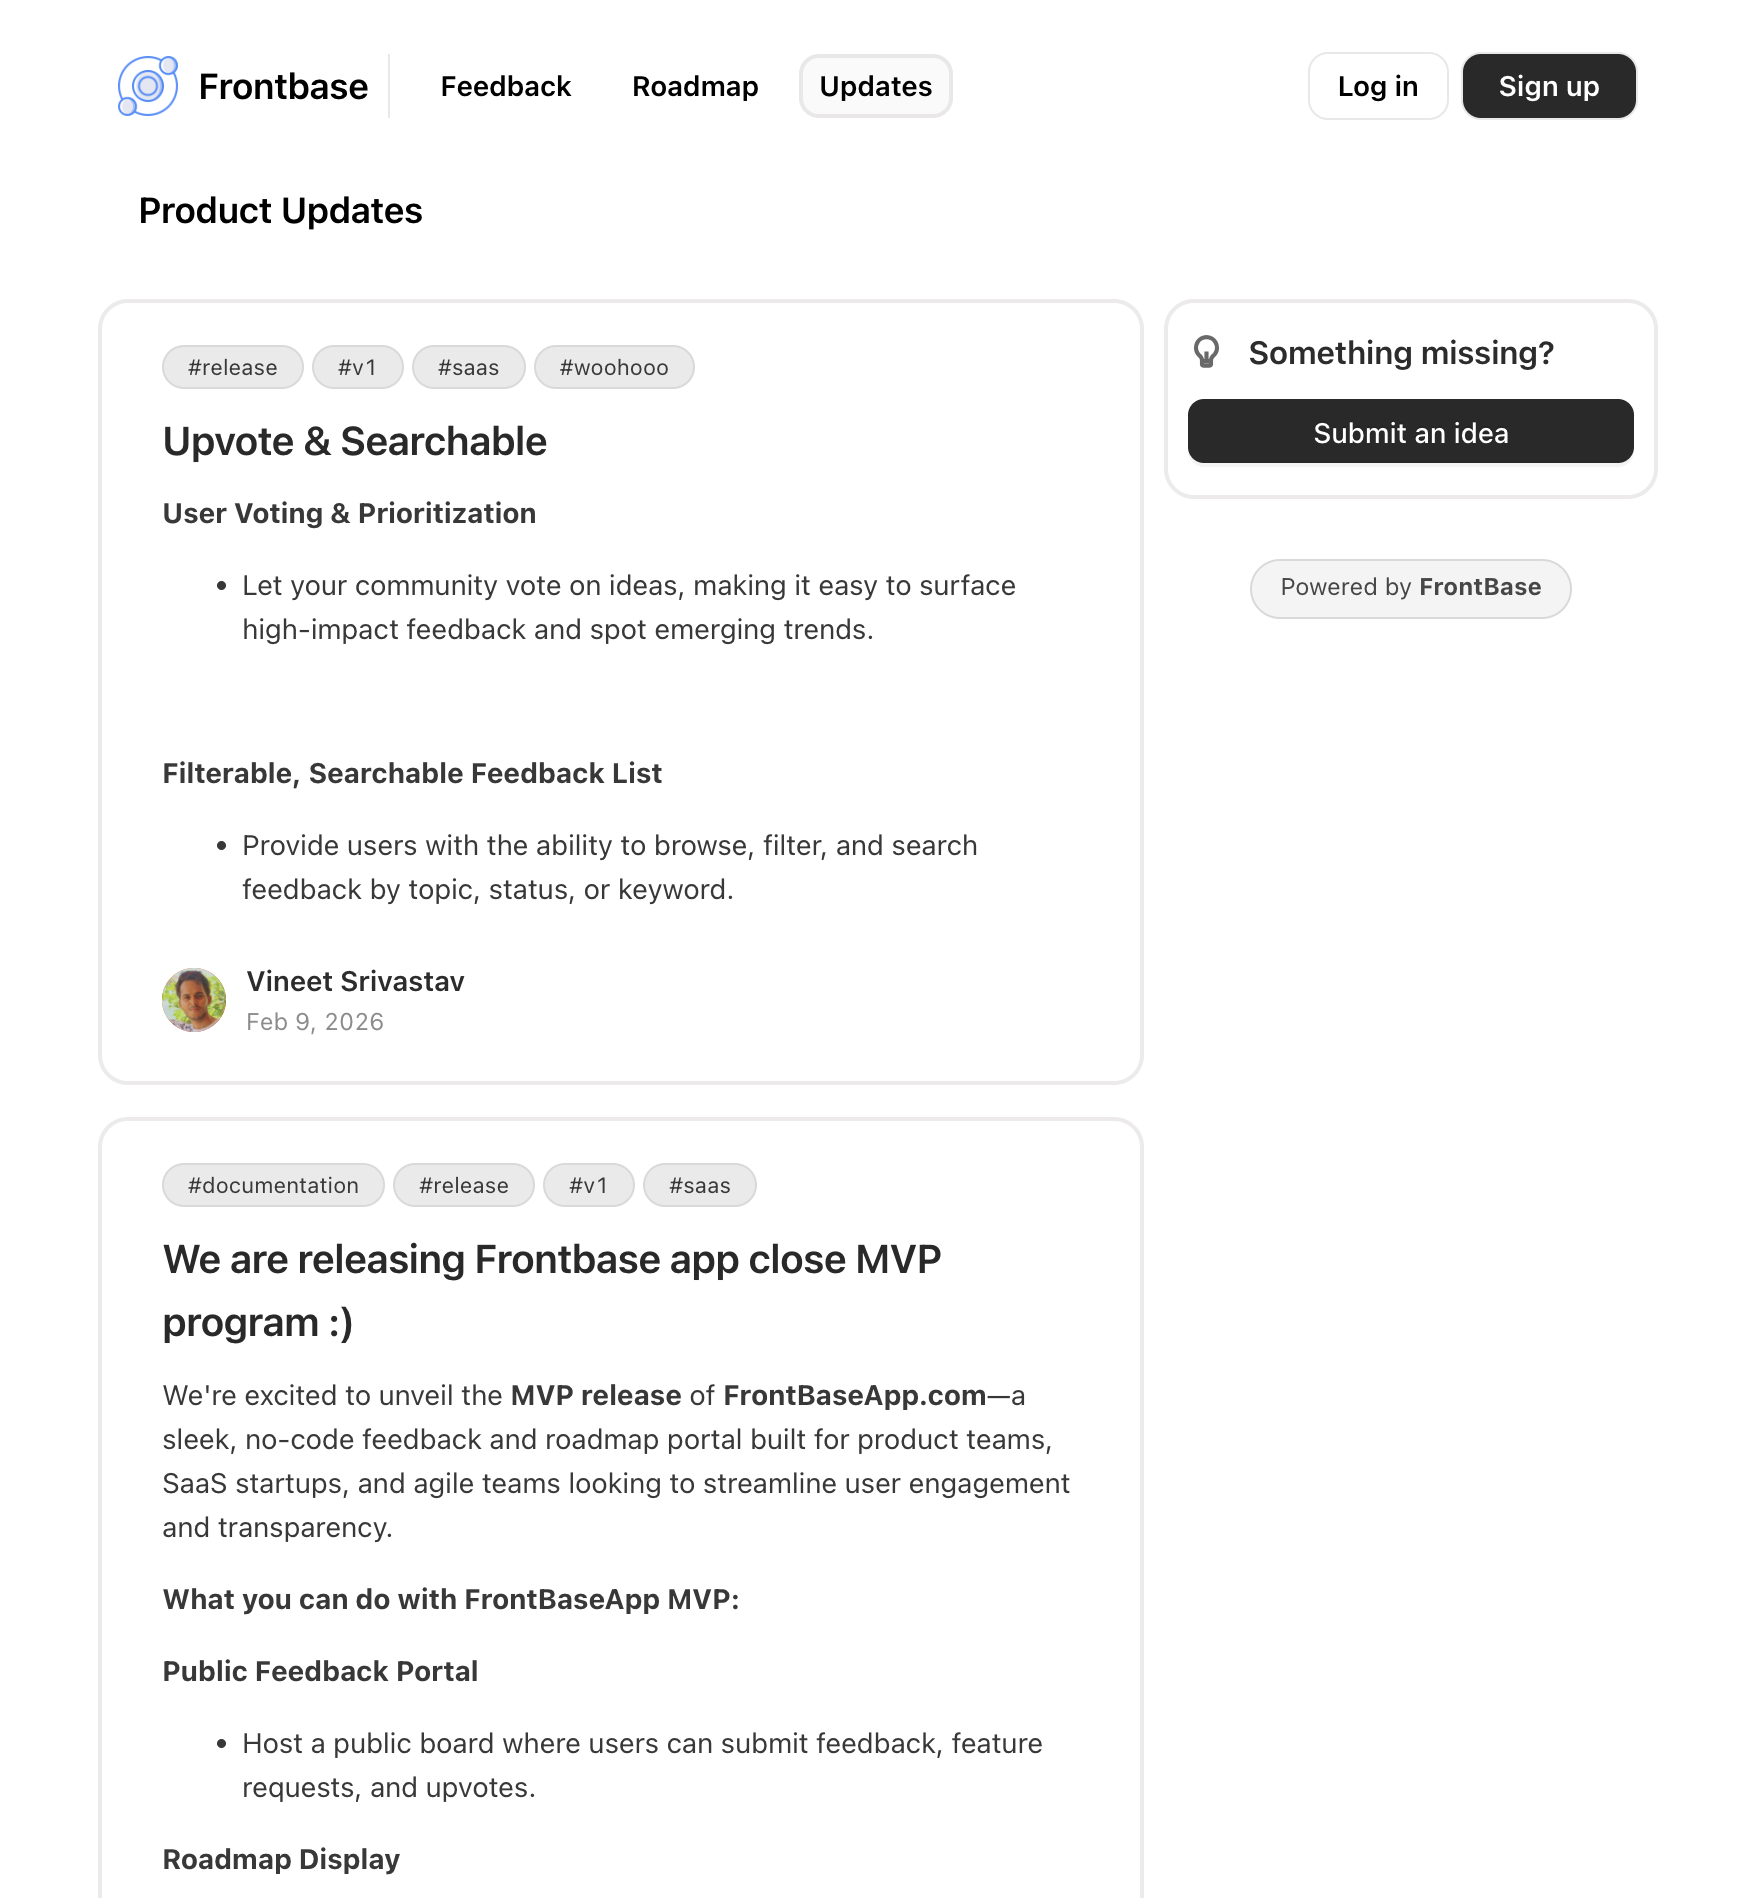Open the Upvote & Searchable update post

coord(354,441)
